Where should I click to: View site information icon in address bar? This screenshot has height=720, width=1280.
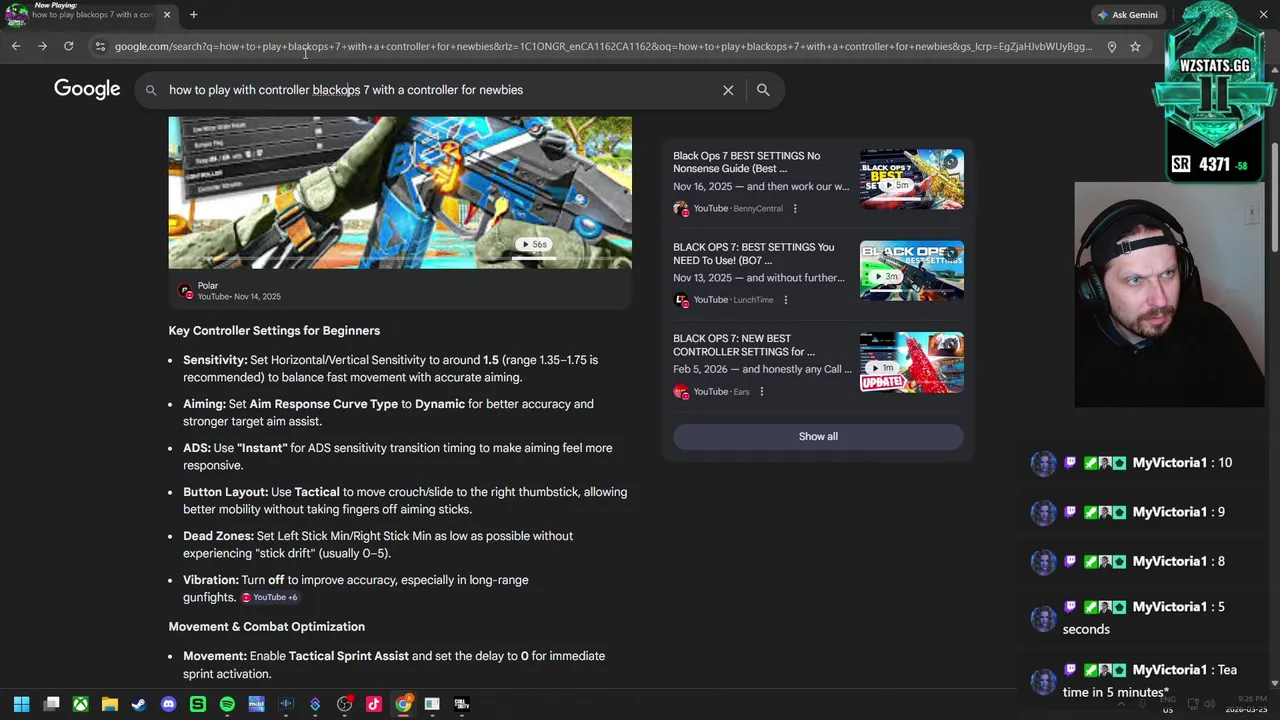(x=100, y=46)
